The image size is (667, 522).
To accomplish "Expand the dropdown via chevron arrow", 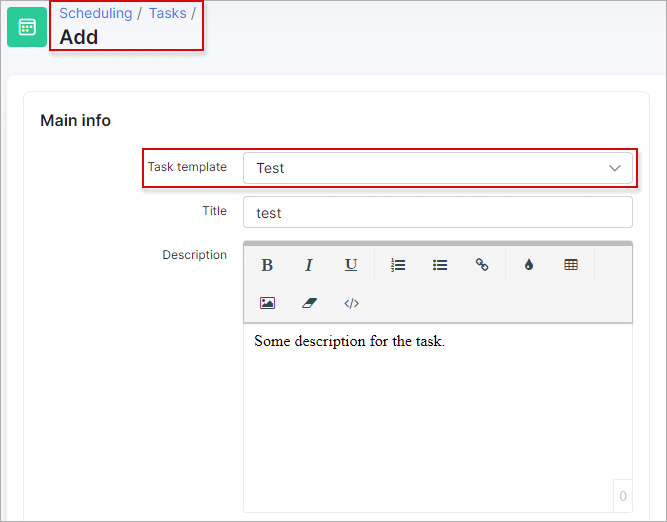I will pos(614,168).
